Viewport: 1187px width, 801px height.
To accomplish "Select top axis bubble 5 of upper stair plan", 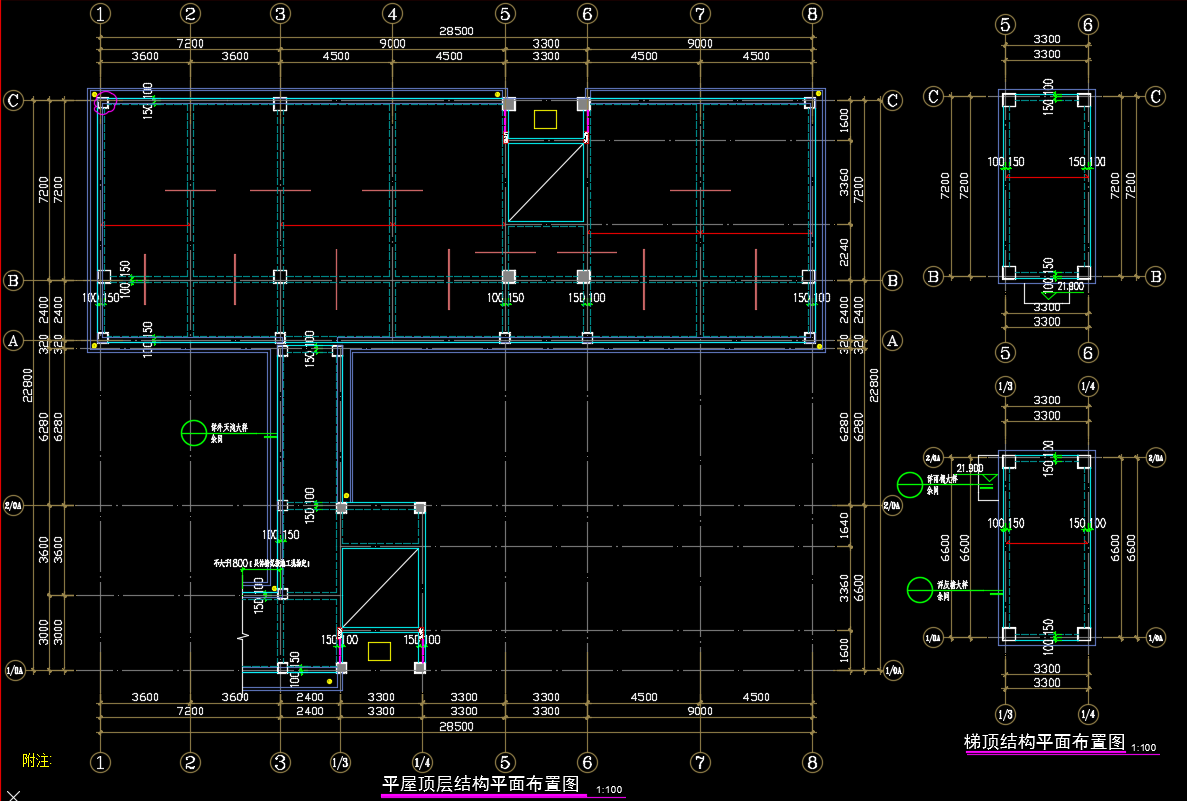I will click(x=1005, y=25).
